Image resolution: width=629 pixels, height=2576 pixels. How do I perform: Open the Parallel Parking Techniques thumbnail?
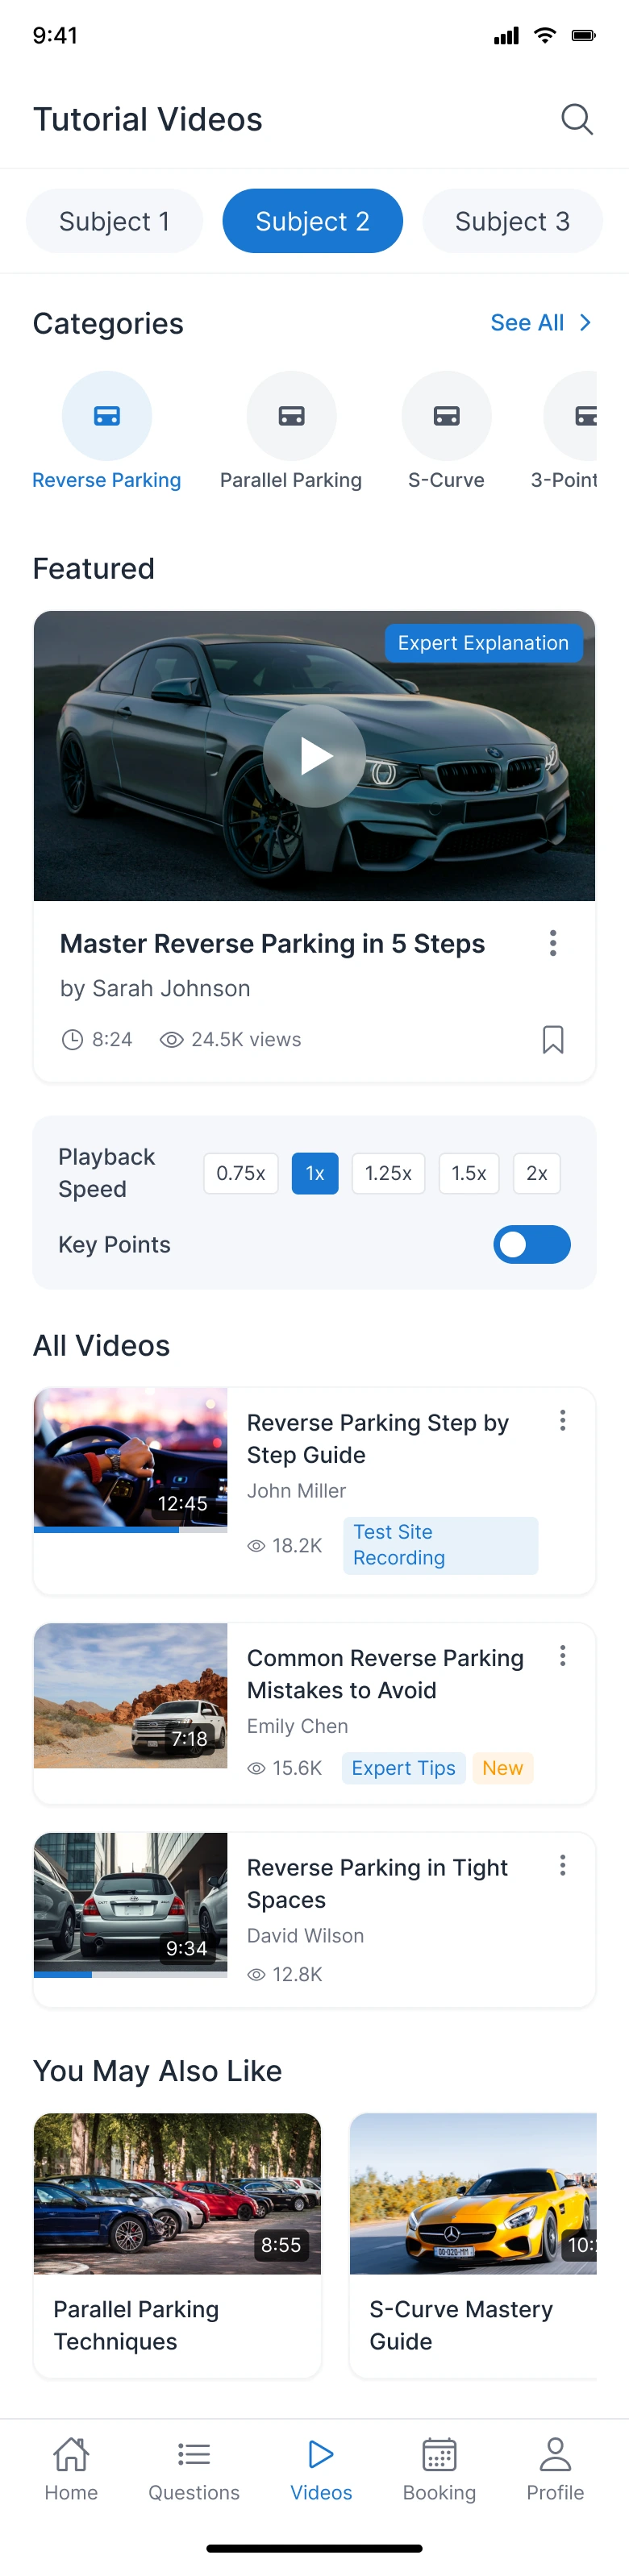tap(177, 2193)
